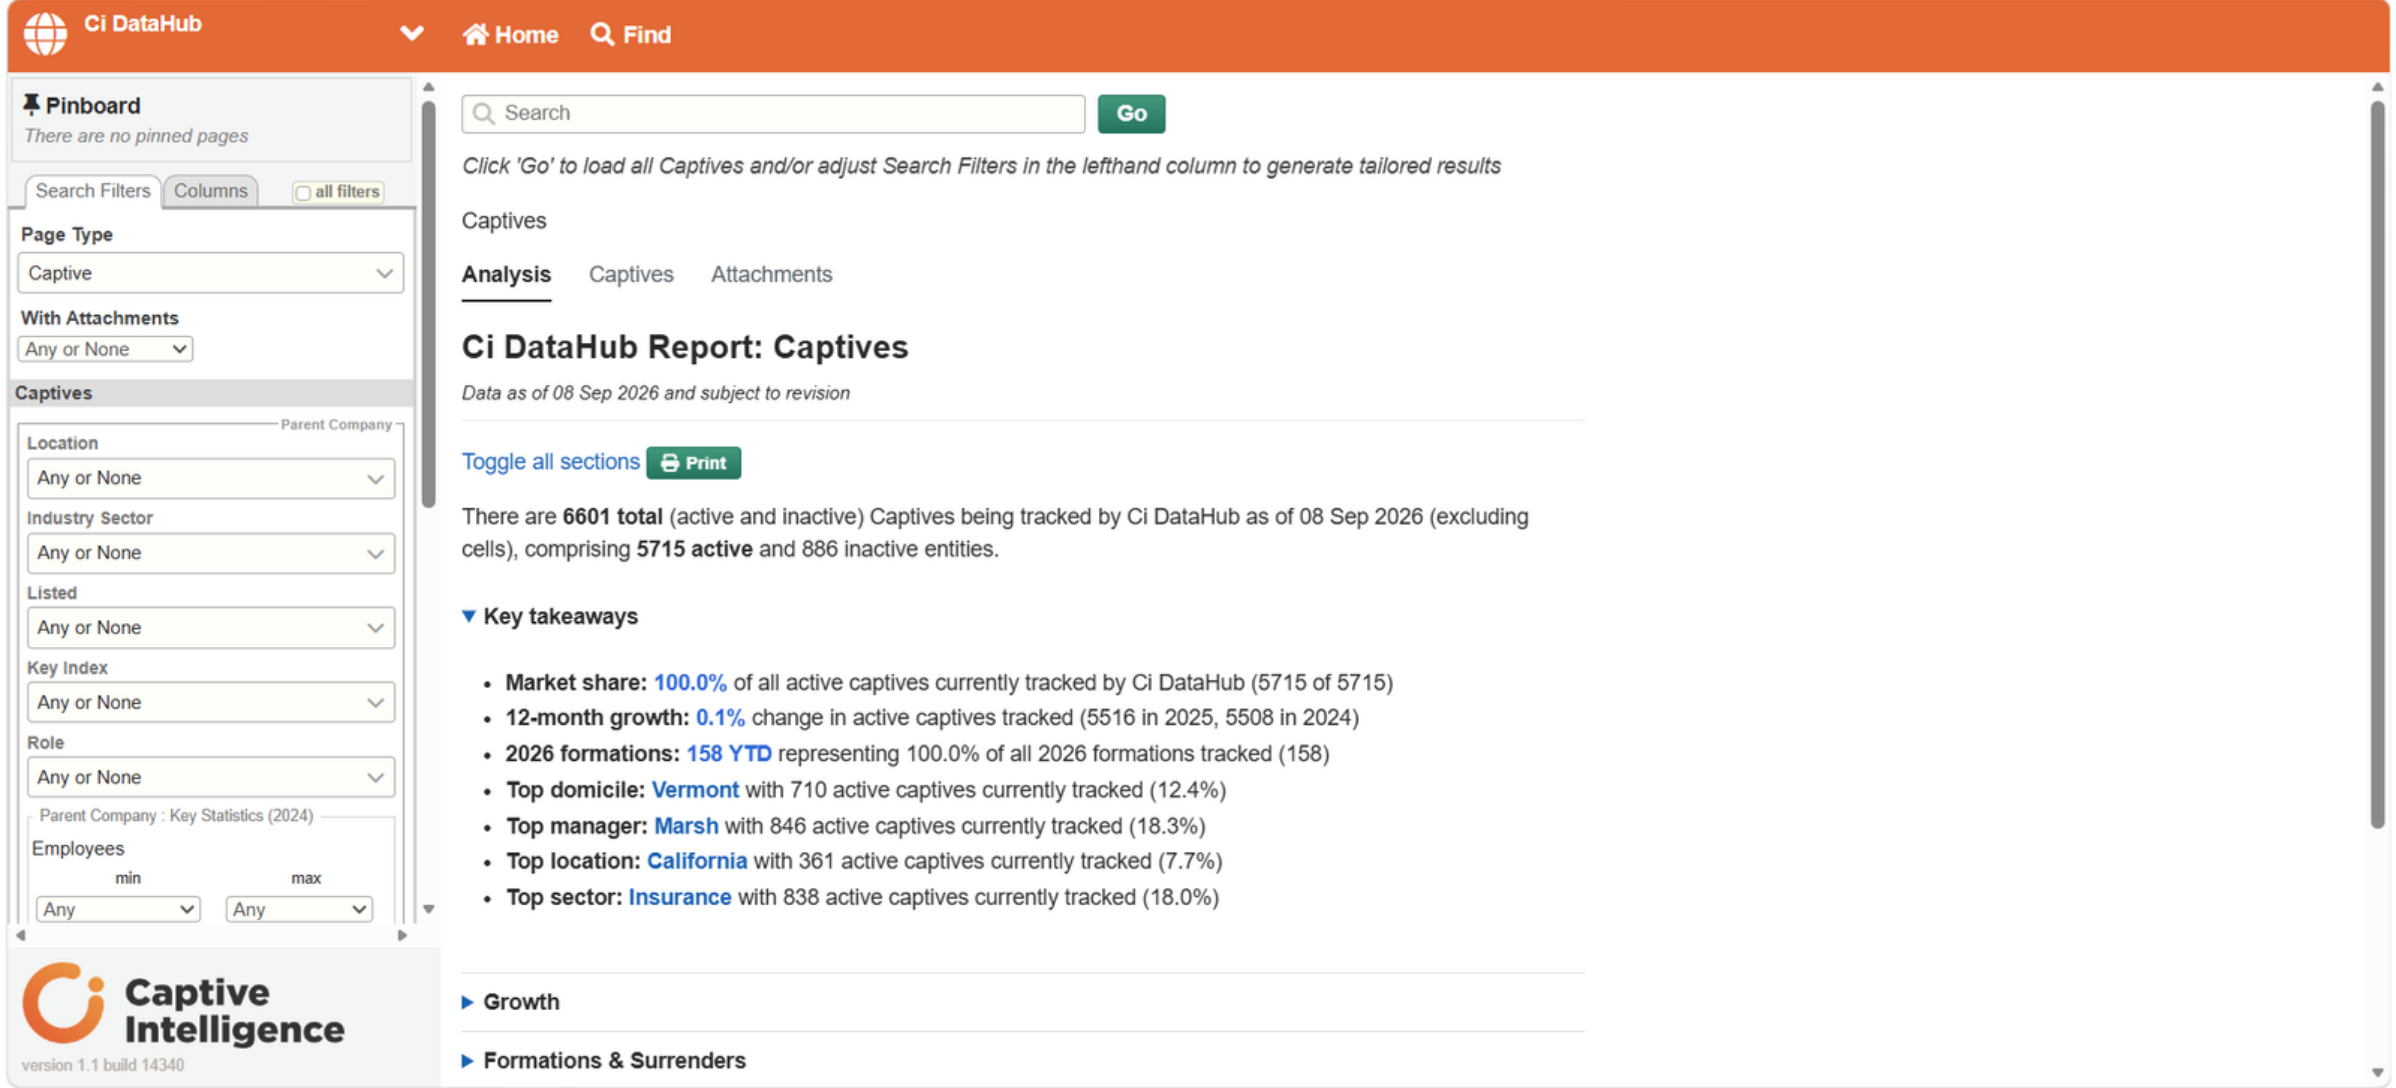Open the Employees min dropdown

[x=118, y=909]
